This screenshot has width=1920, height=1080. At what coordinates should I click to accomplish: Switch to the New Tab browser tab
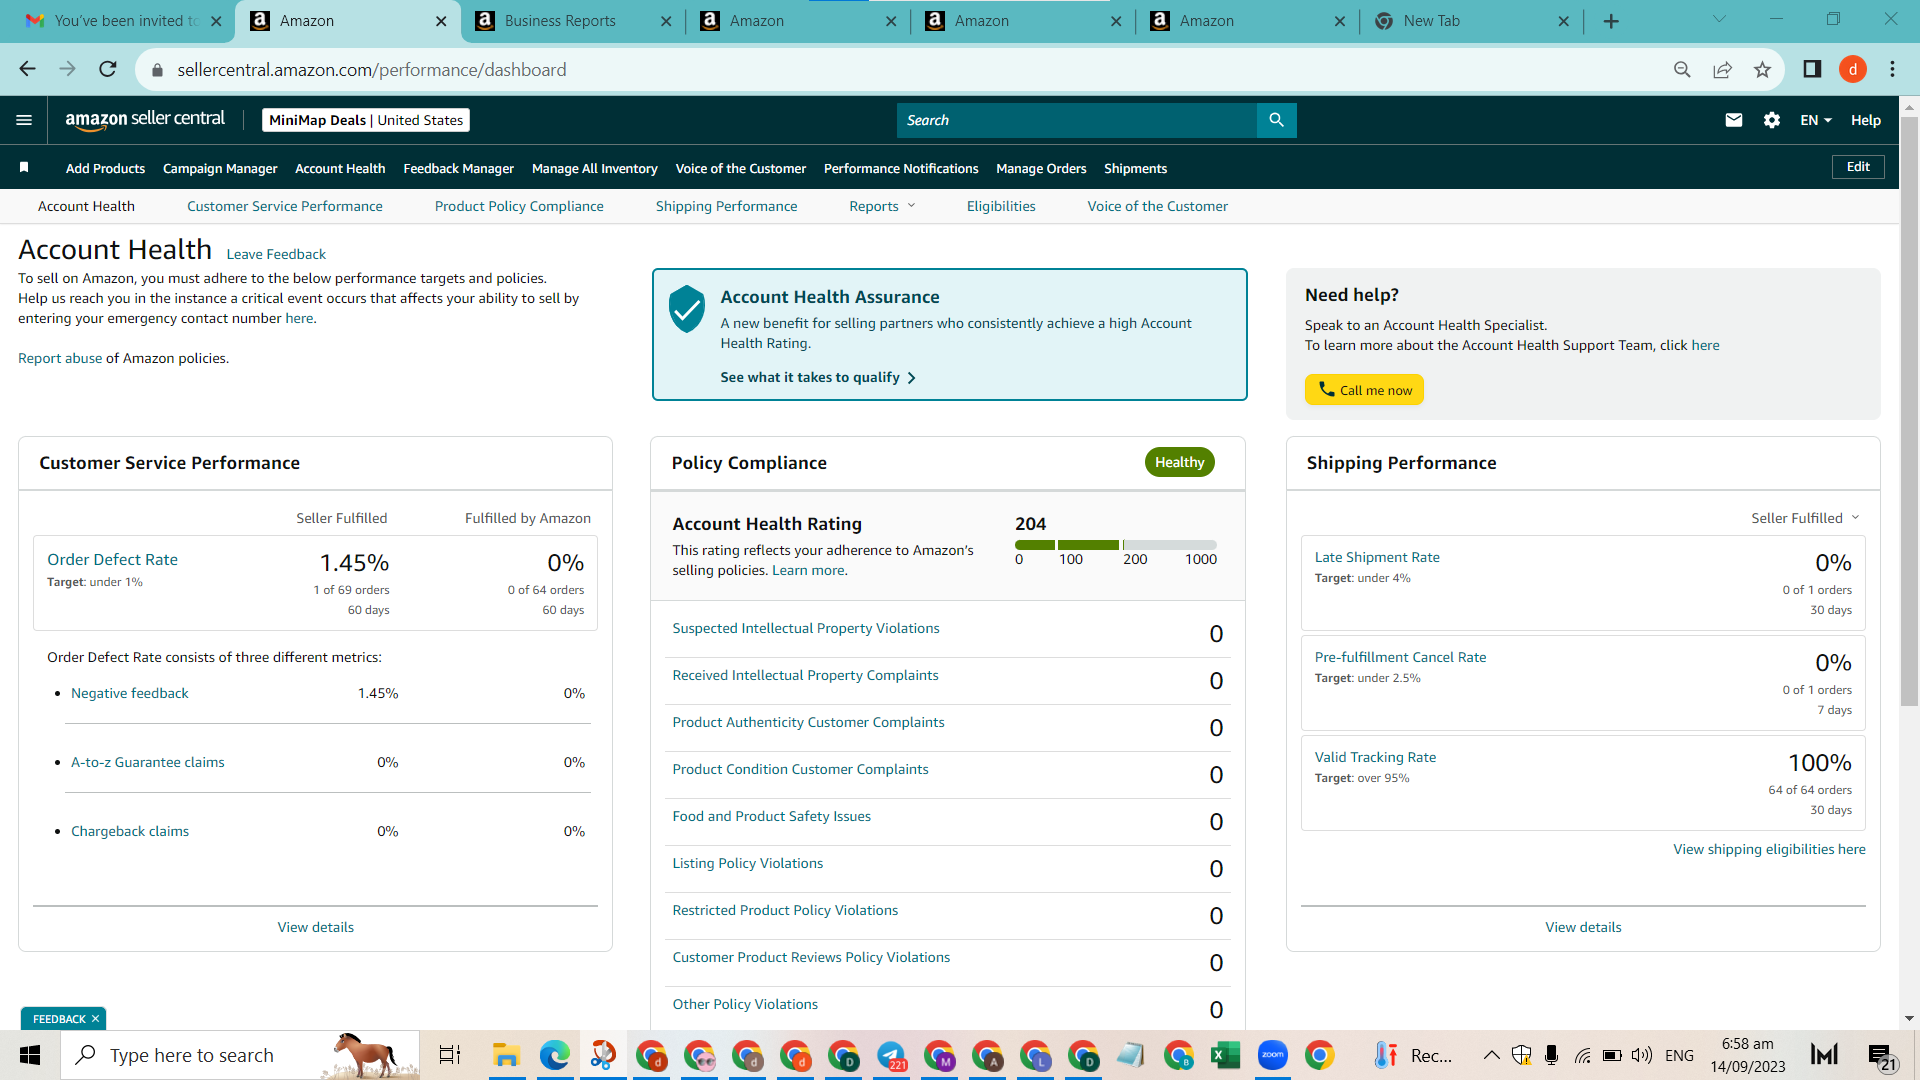tap(1471, 21)
